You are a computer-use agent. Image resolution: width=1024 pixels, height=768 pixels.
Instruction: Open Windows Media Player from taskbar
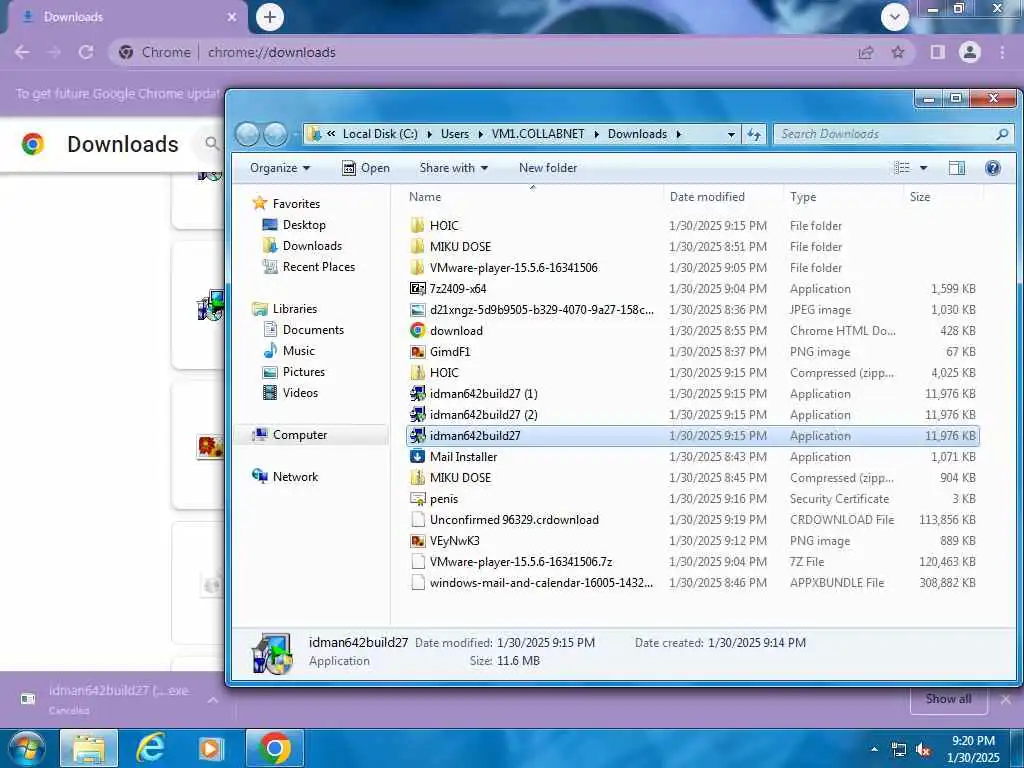click(x=211, y=748)
